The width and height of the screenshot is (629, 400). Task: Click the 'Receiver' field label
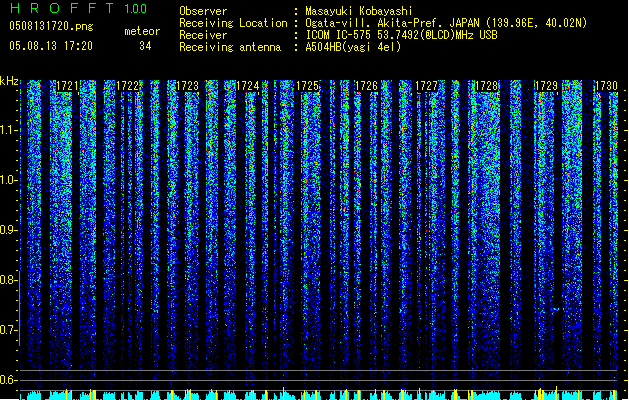click(203, 35)
